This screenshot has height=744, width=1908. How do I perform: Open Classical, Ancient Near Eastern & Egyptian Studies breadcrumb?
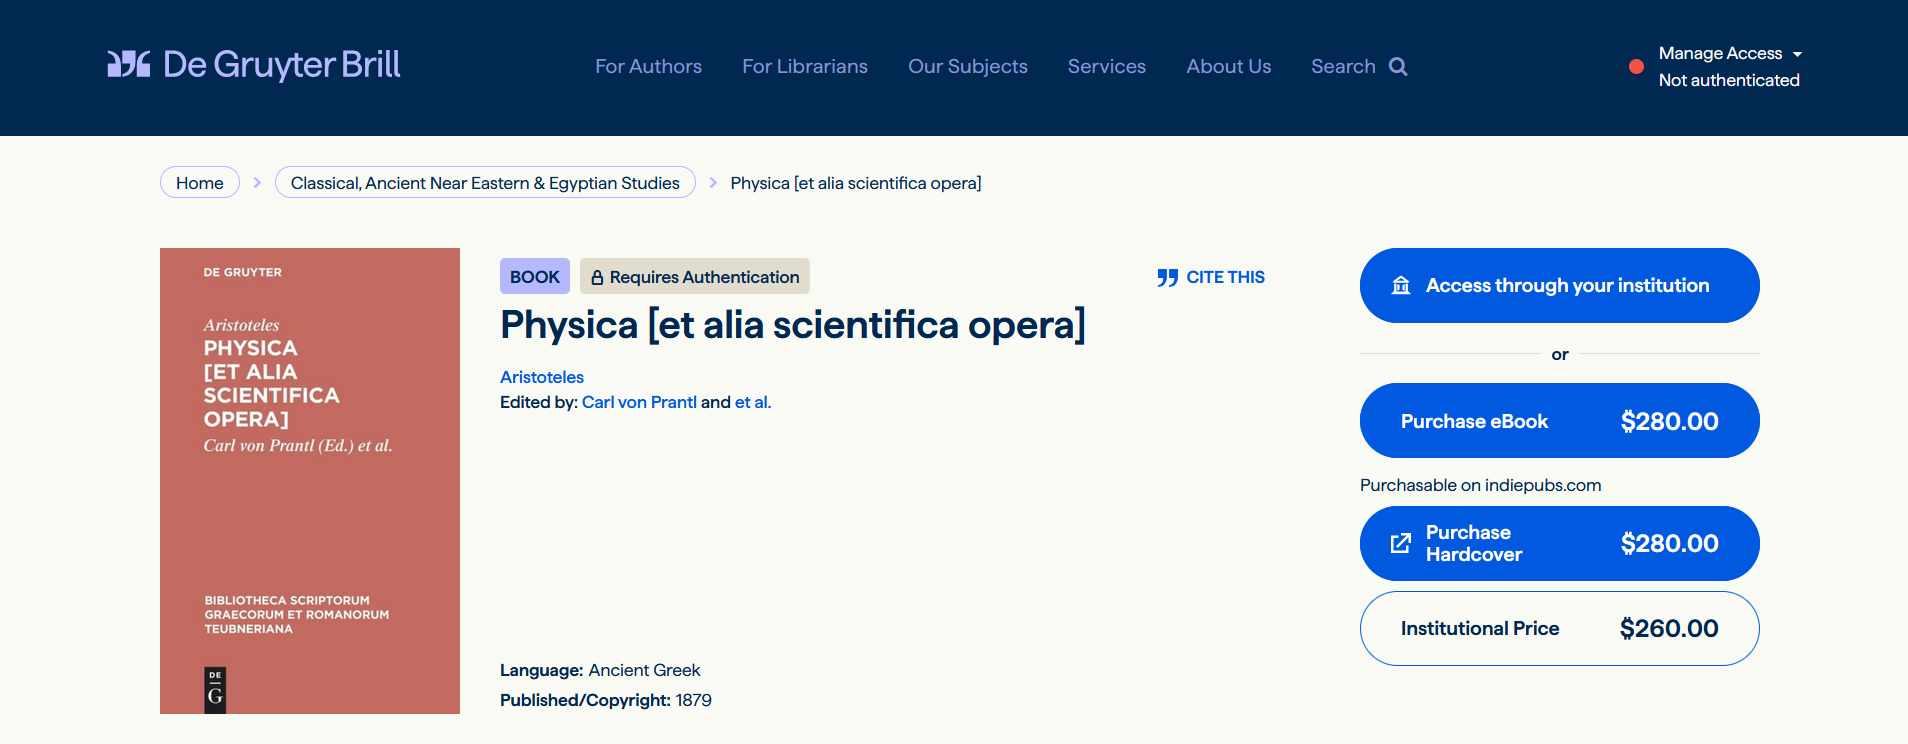click(x=485, y=182)
